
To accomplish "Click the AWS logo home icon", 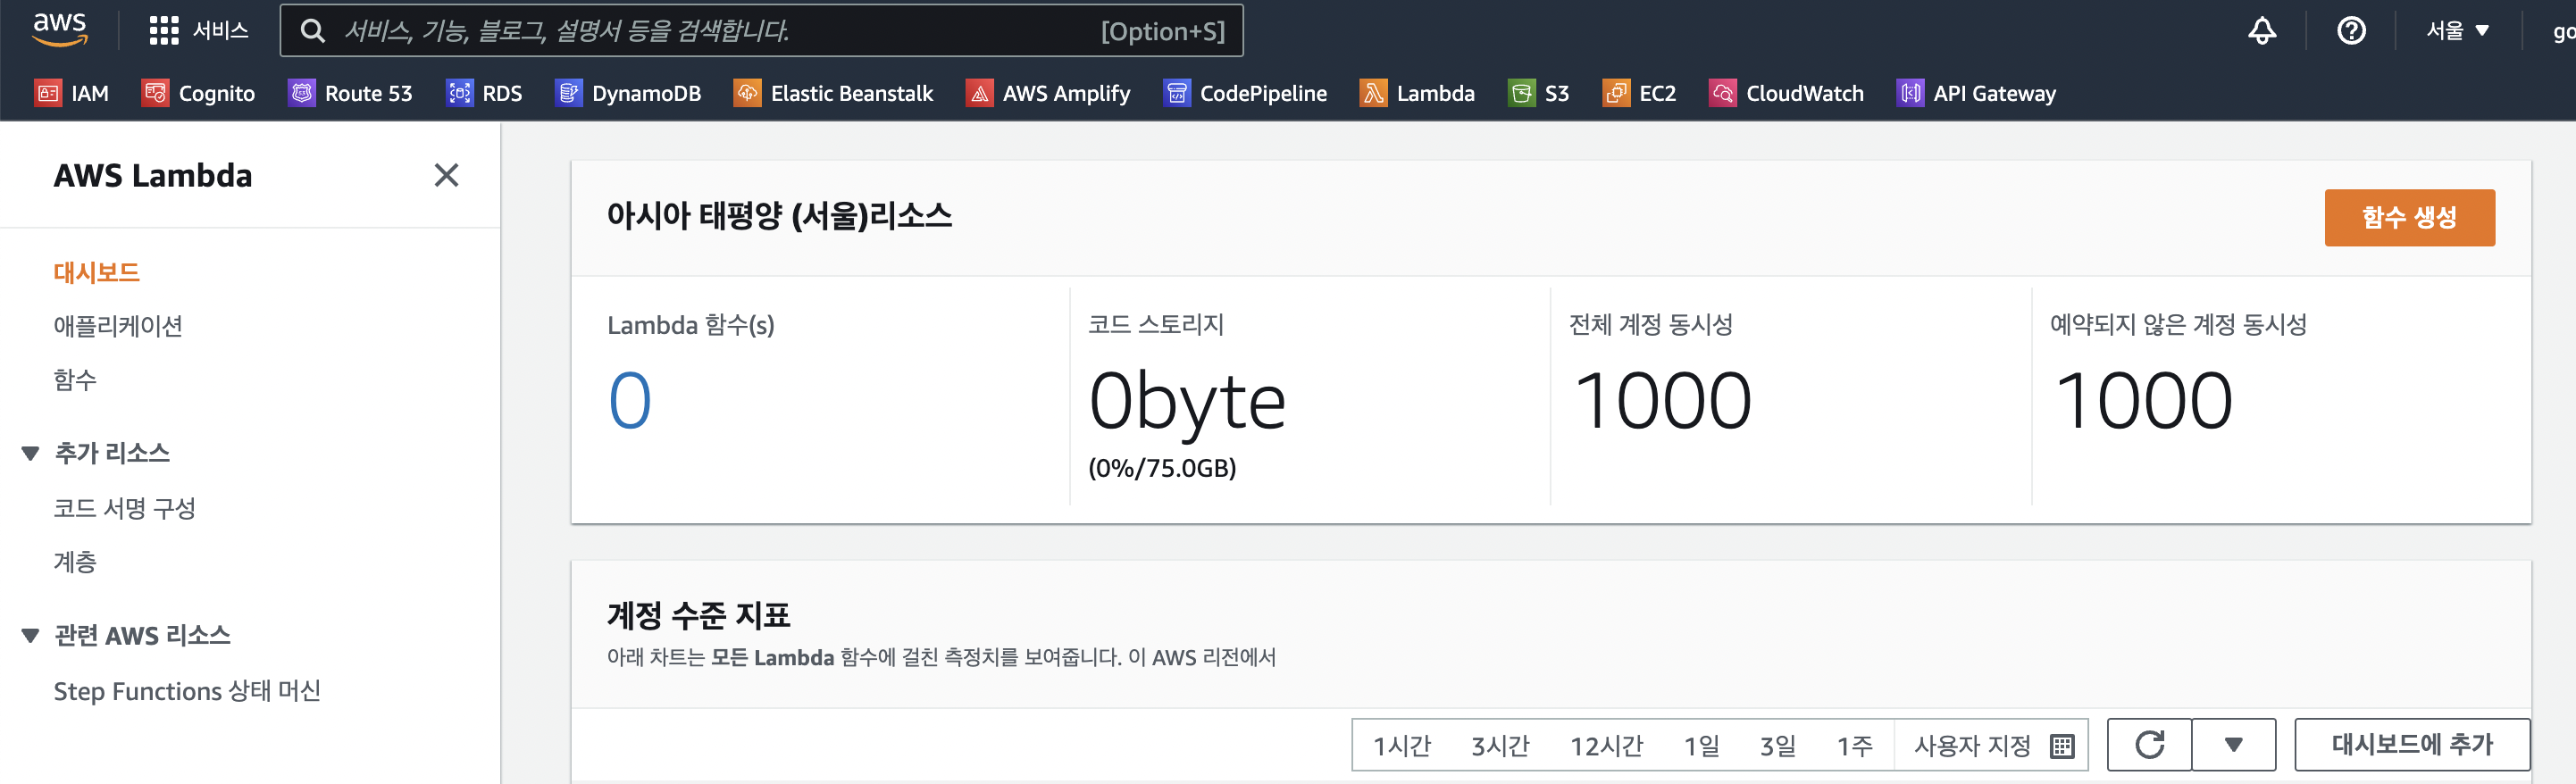I will (60, 30).
